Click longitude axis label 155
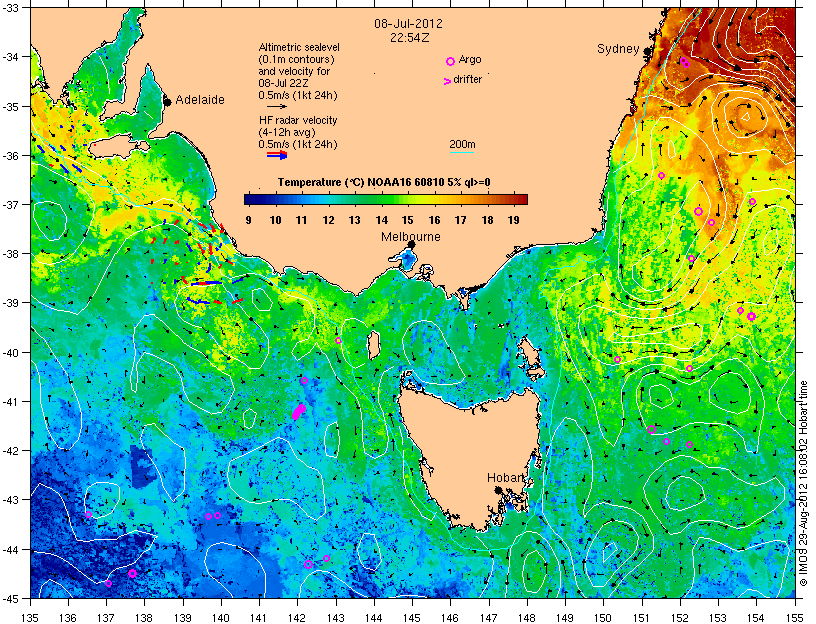Screen dimensions: 816x624 click(795, 618)
